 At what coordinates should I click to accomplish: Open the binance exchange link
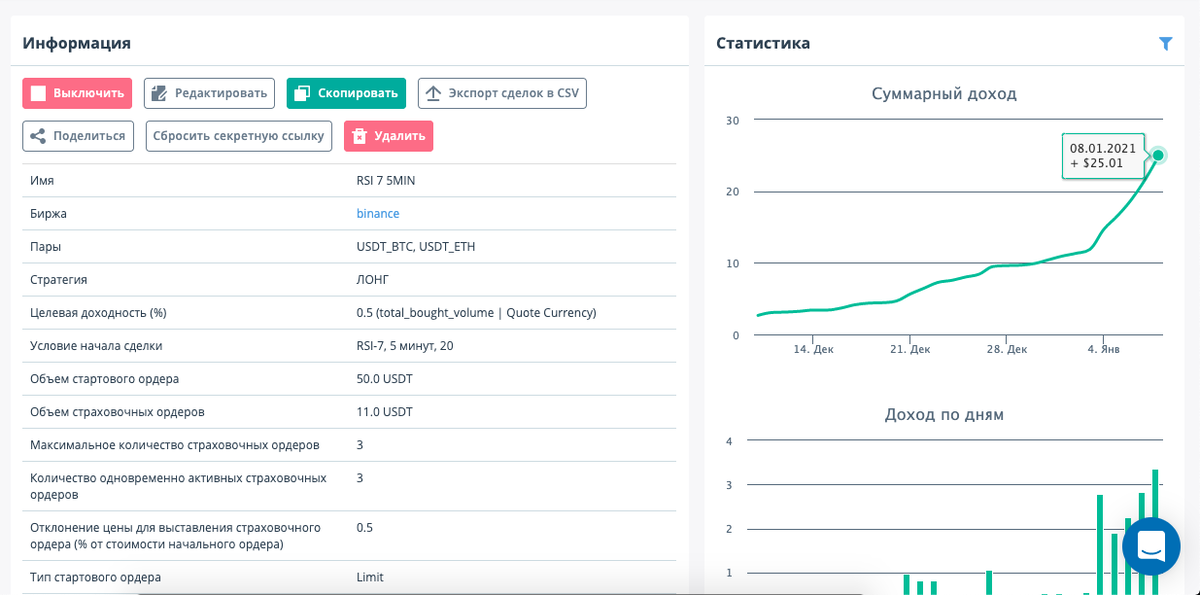tap(378, 214)
